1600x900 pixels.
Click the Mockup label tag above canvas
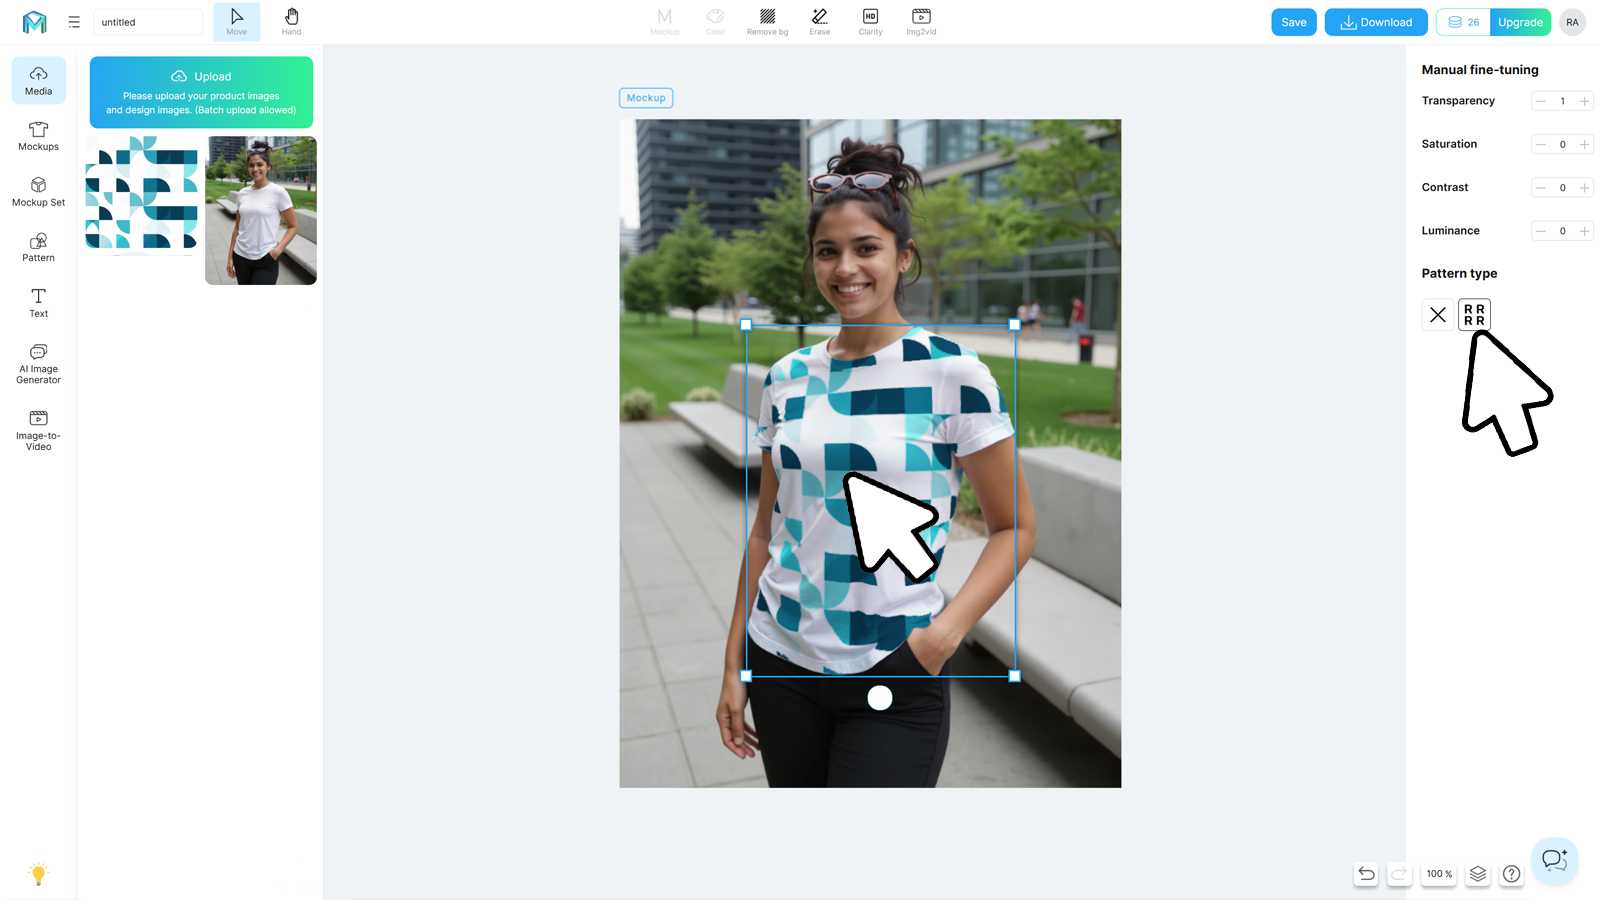coord(646,98)
